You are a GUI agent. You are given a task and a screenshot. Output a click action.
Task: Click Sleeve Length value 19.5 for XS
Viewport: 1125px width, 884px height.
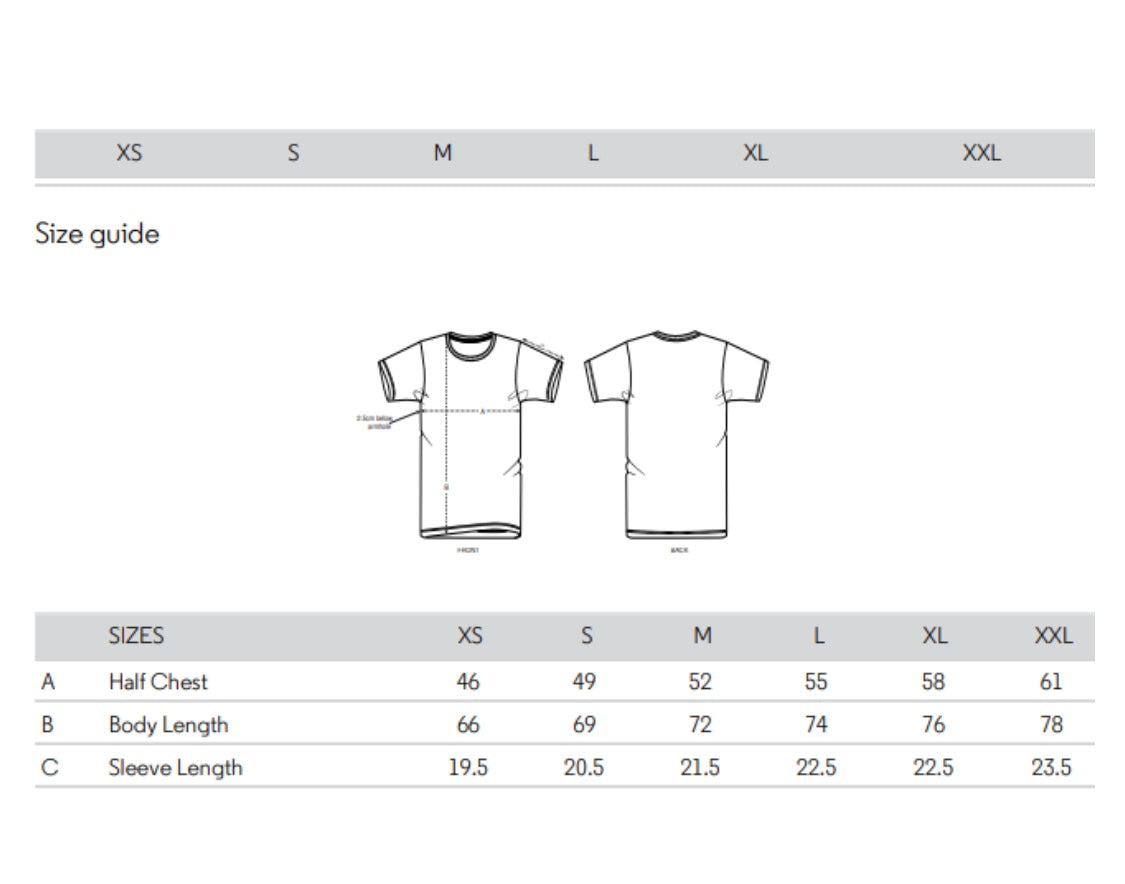click(x=468, y=768)
